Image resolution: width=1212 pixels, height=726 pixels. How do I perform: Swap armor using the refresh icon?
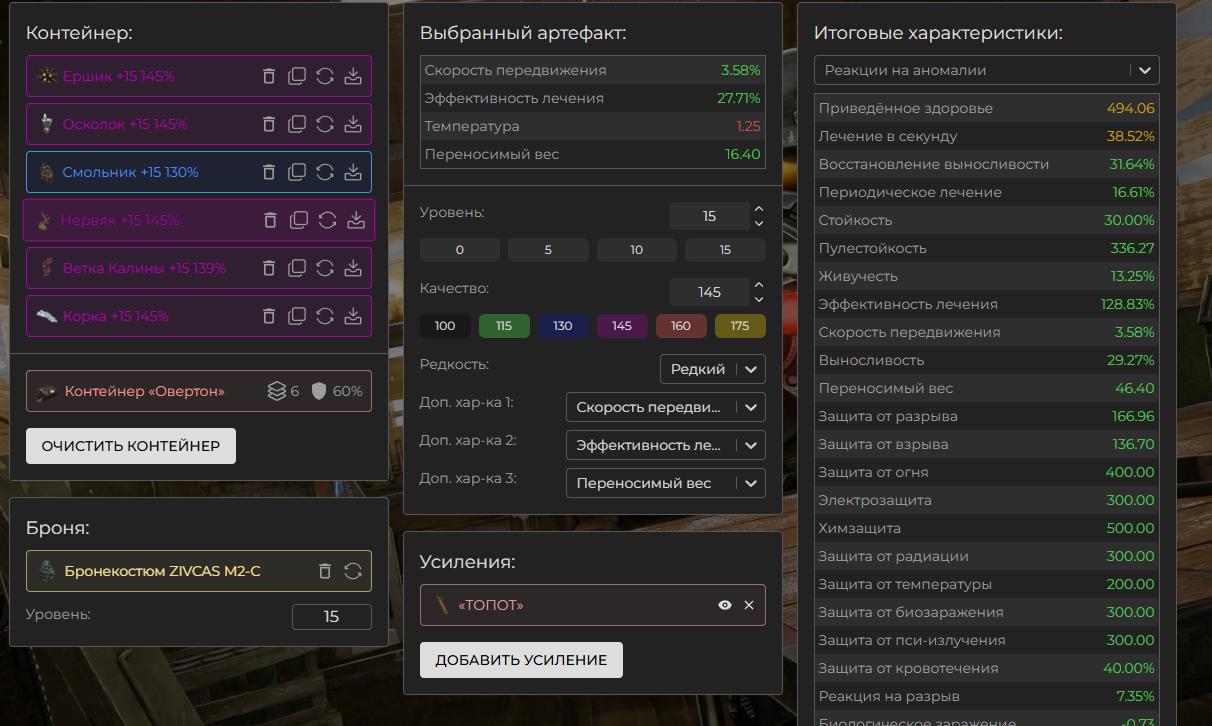(353, 571)
